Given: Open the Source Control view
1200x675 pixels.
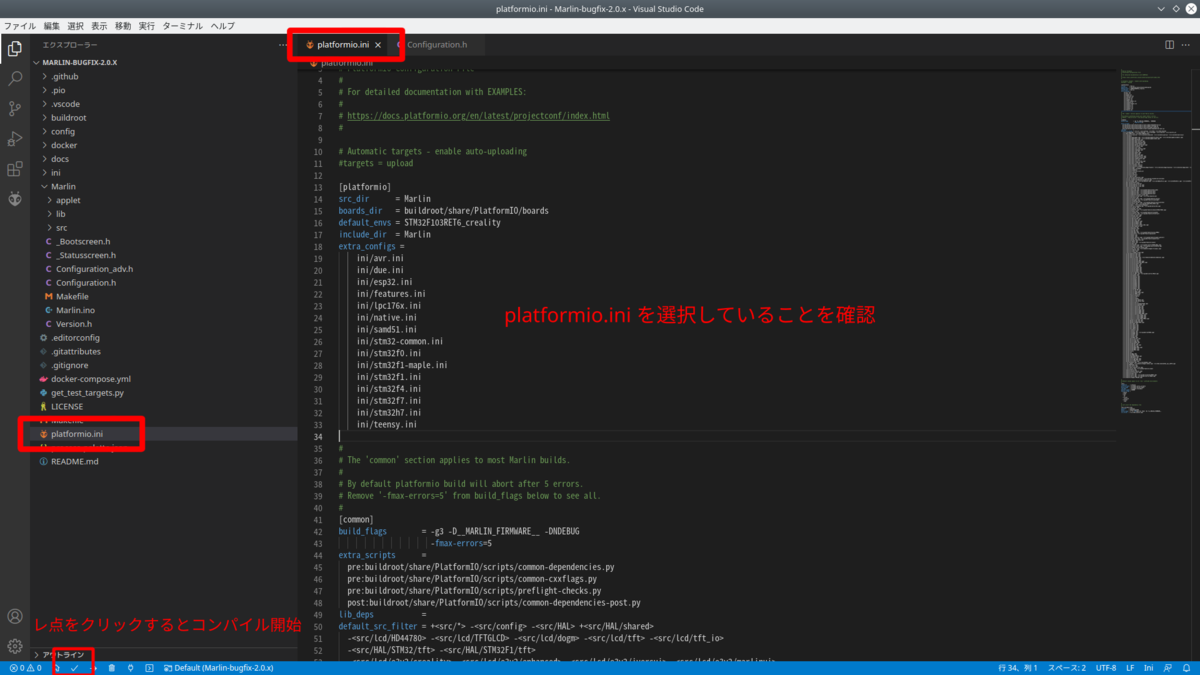Looking at the screenshot, I should tap(15, 108).
